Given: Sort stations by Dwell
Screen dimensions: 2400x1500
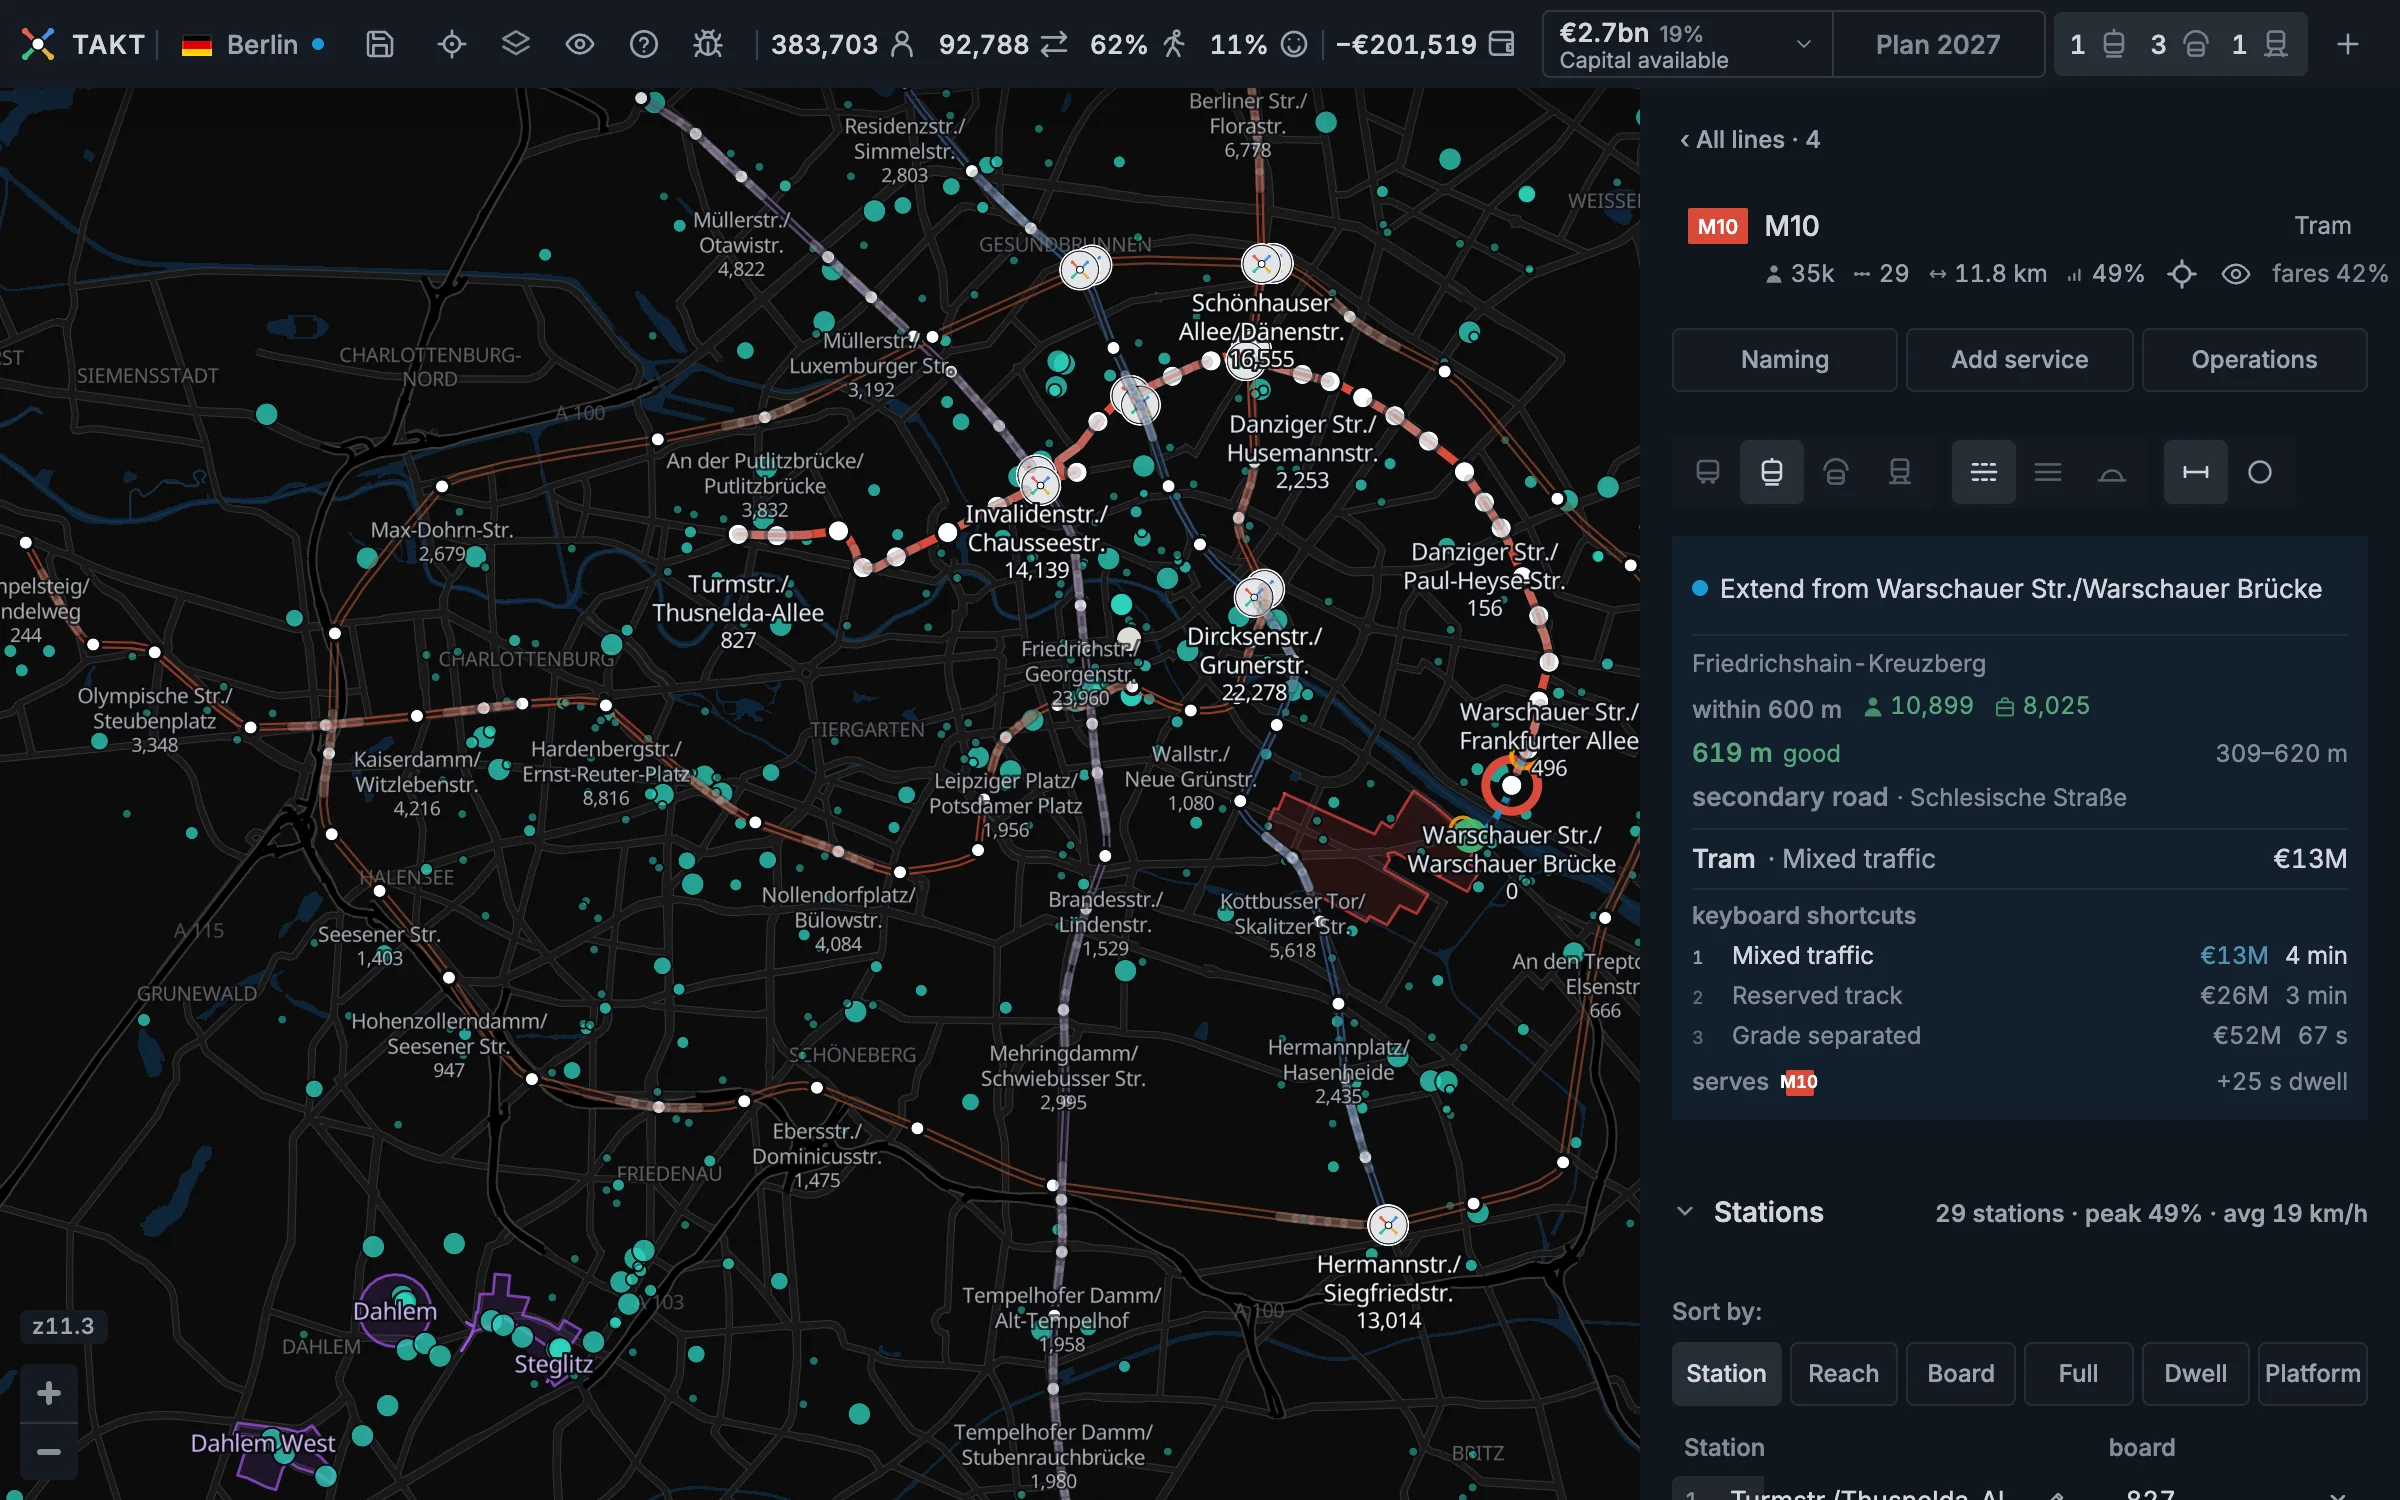Looking at the screenshot, I should coord(2195,1374).
